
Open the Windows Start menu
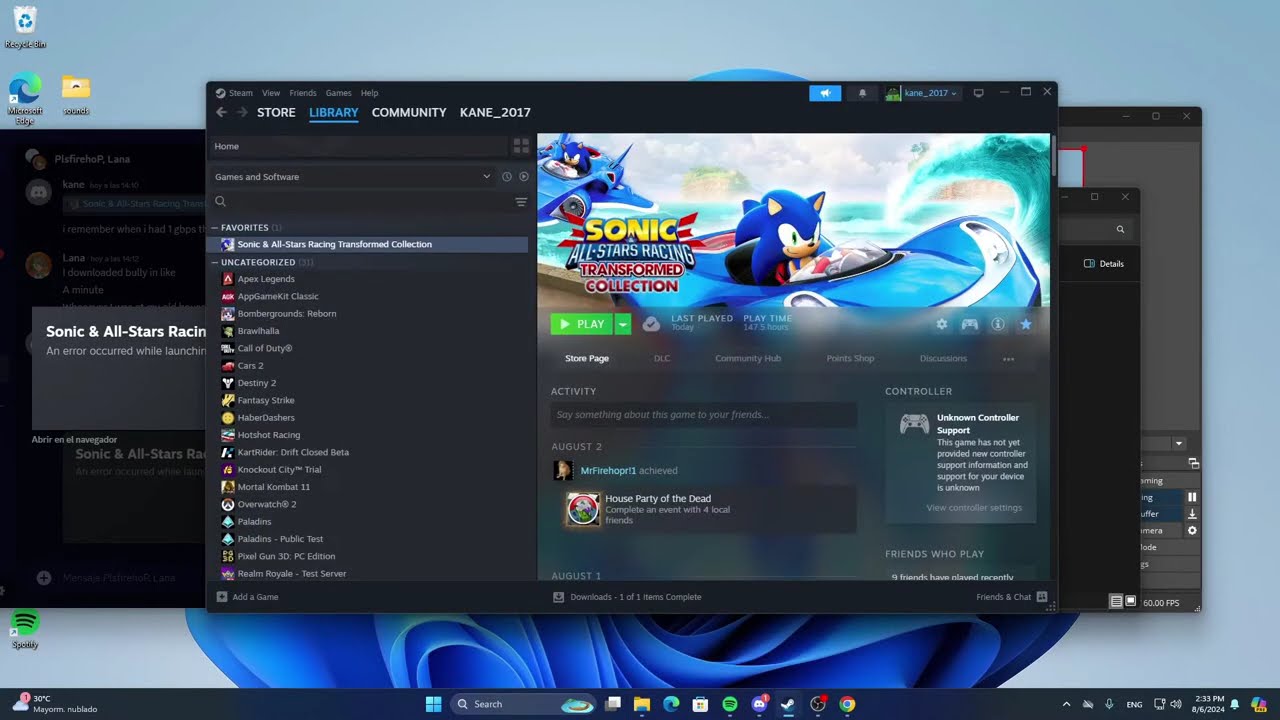[x=433, y=704]
